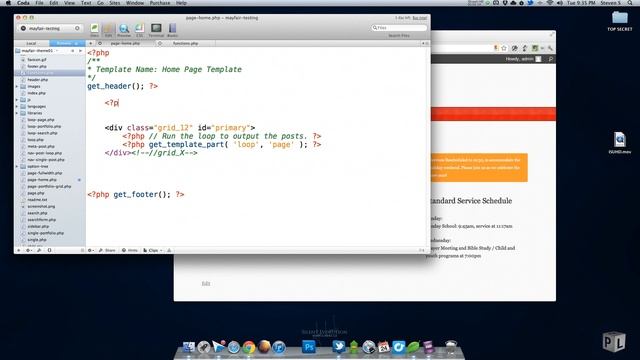Open the .mov file on desktop
Screen dimensions: 640x360
pos(620,143)
